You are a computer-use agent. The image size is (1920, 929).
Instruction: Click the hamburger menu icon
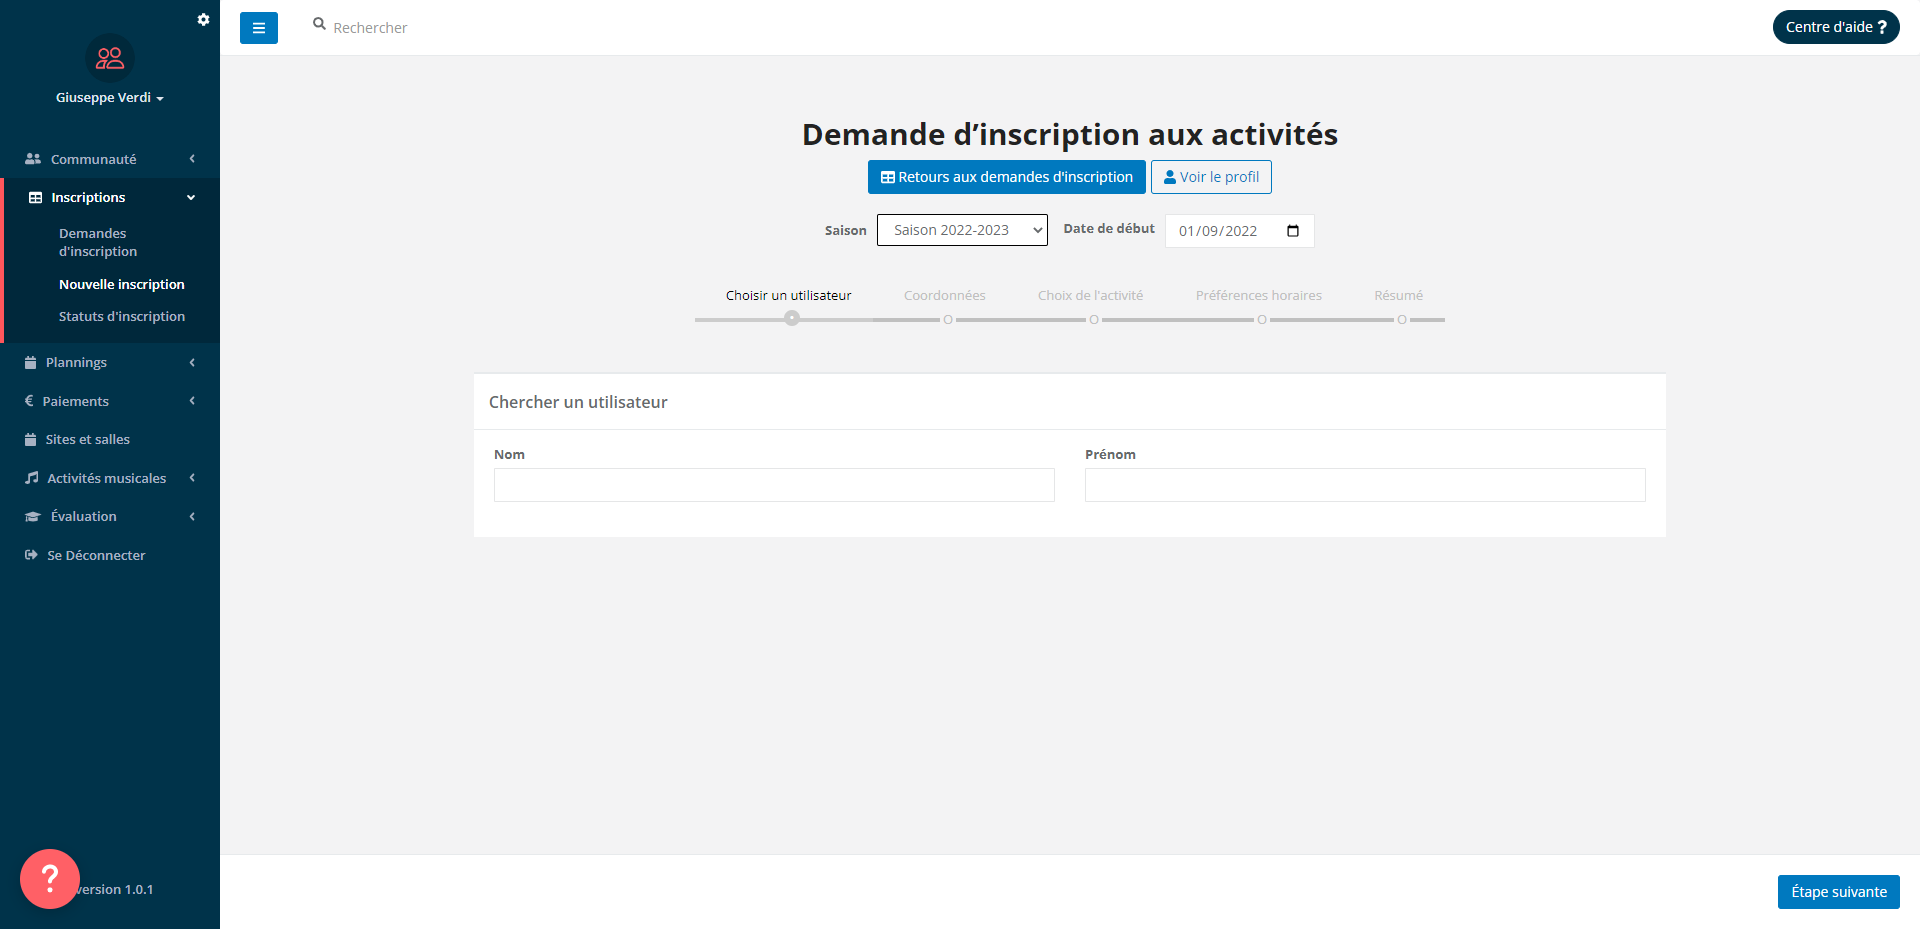(259, 27)
